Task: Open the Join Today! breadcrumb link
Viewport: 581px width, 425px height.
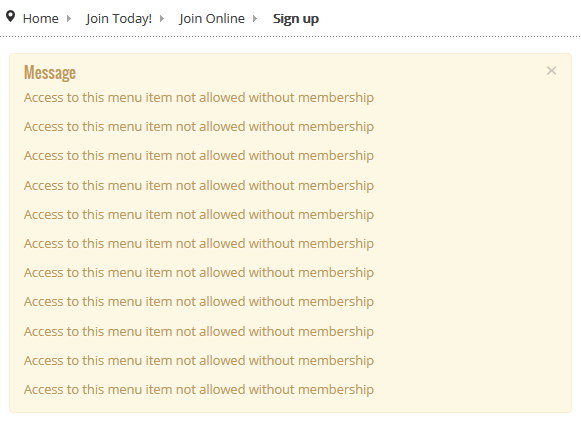Action: coord(119,19)
